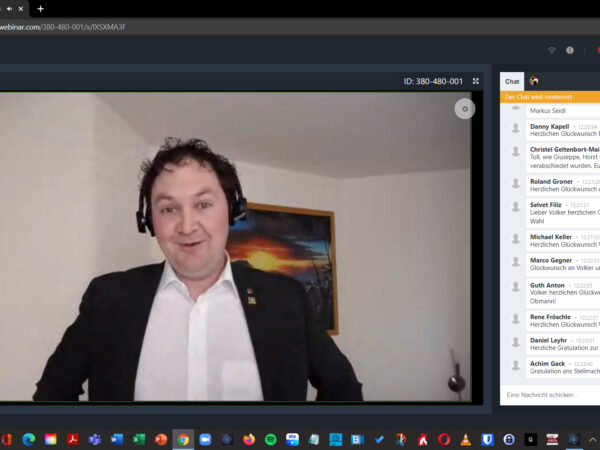This screenshot has width=600, height=450.
Task: Open the padlock app in the taskbar
Action: coord(509,439)
